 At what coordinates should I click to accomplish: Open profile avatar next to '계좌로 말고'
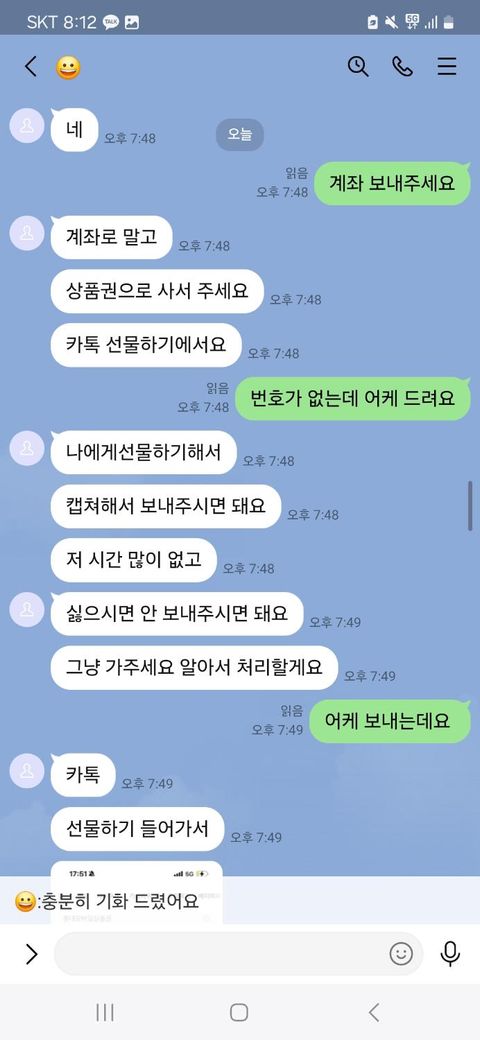coord(27,233)
